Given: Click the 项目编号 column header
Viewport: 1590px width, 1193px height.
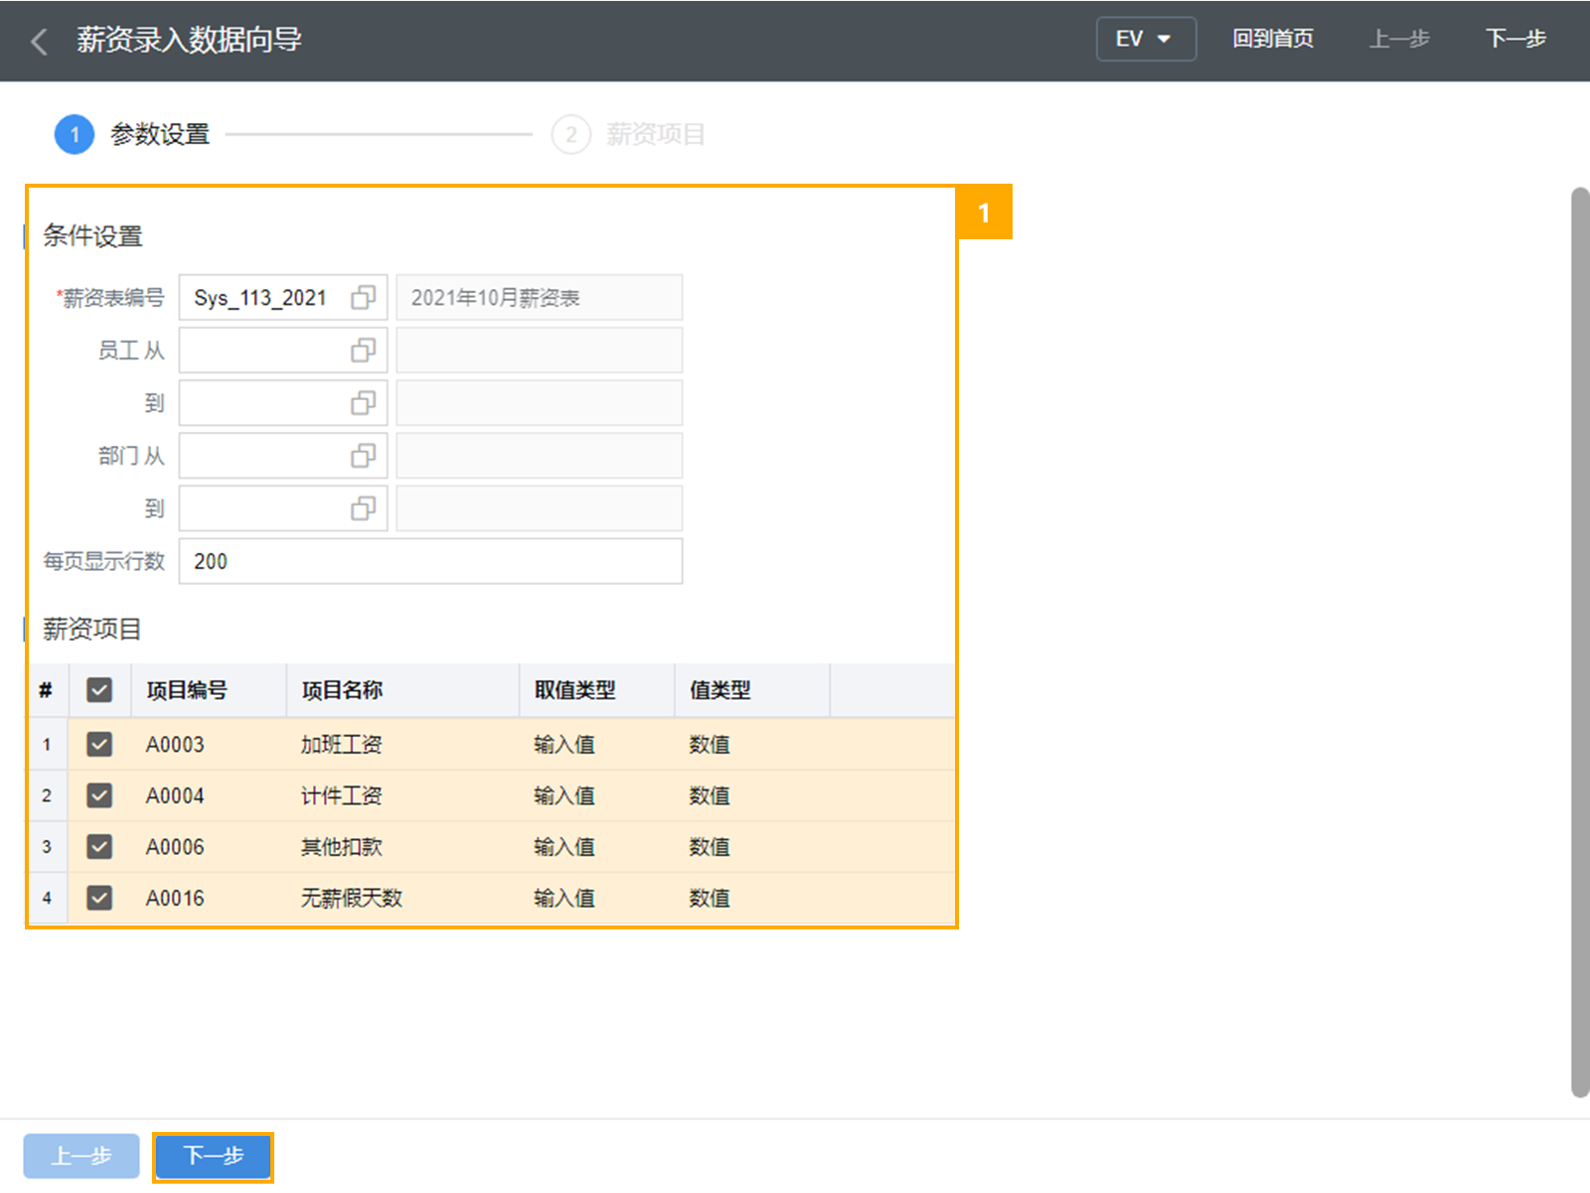Looking at the screenshot, I should (x=209, y=690).
